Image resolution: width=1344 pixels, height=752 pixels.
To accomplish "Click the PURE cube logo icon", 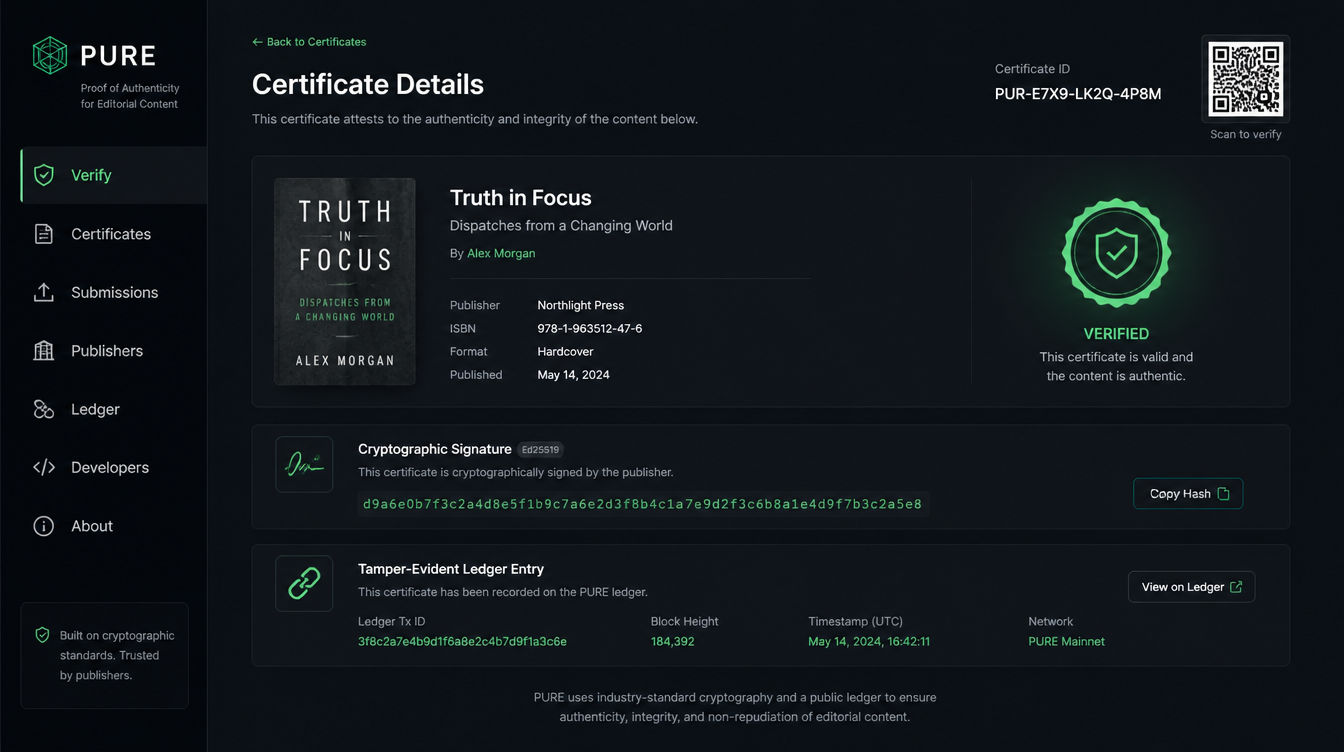I will (x=50, y=56).
